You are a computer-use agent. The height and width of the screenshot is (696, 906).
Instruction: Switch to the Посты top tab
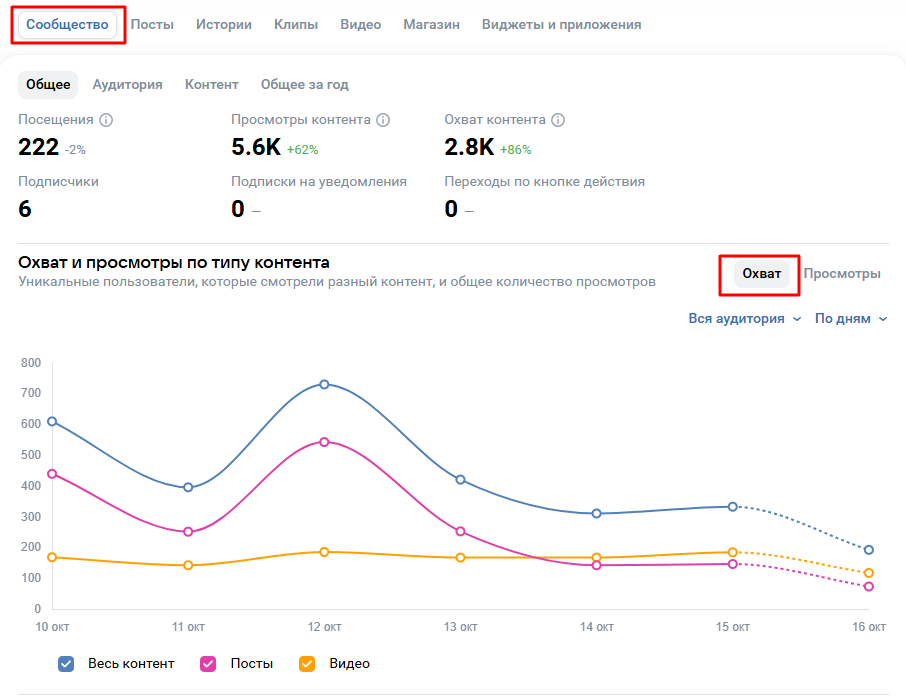click(x=152, y=24)
